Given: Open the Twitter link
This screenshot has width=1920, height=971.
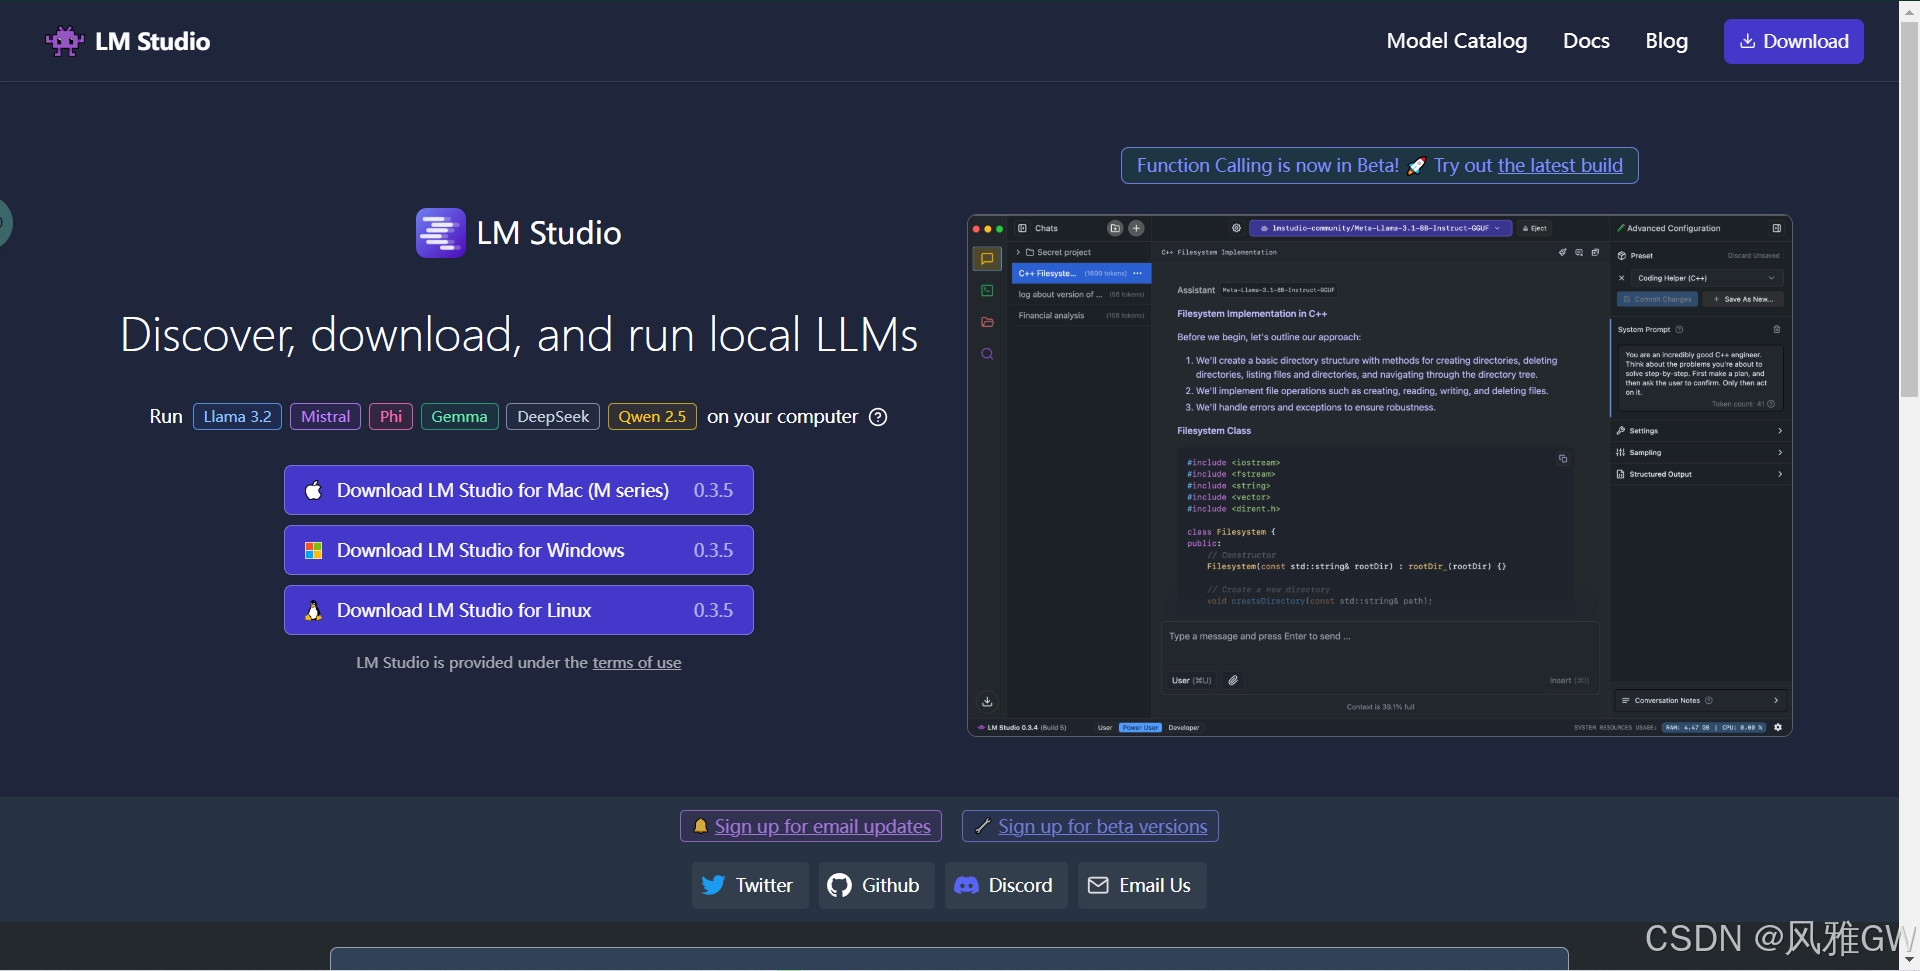Looking at the screenshot, I should point(750,885).
